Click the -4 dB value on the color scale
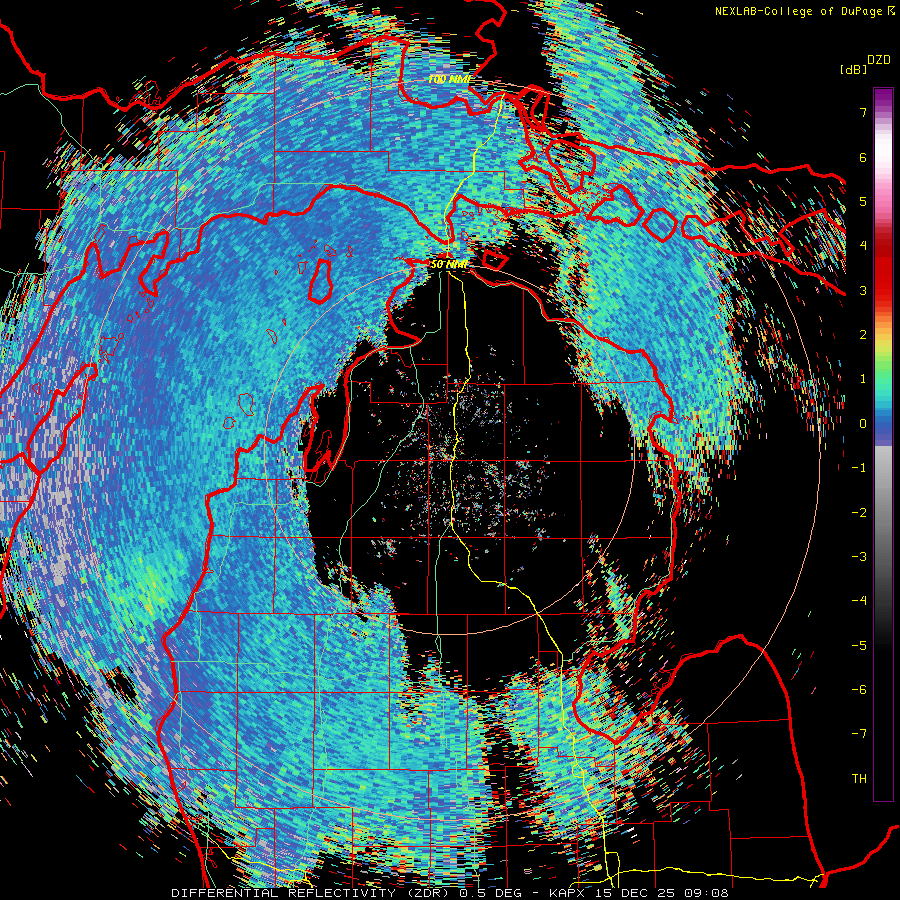Image resolution: width=900 pixels, height=900 pixels. 859,601
